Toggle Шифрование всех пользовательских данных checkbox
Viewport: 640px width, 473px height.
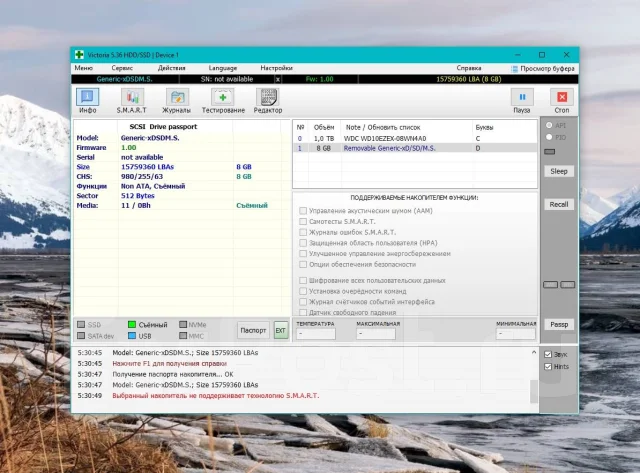[303, 280]
